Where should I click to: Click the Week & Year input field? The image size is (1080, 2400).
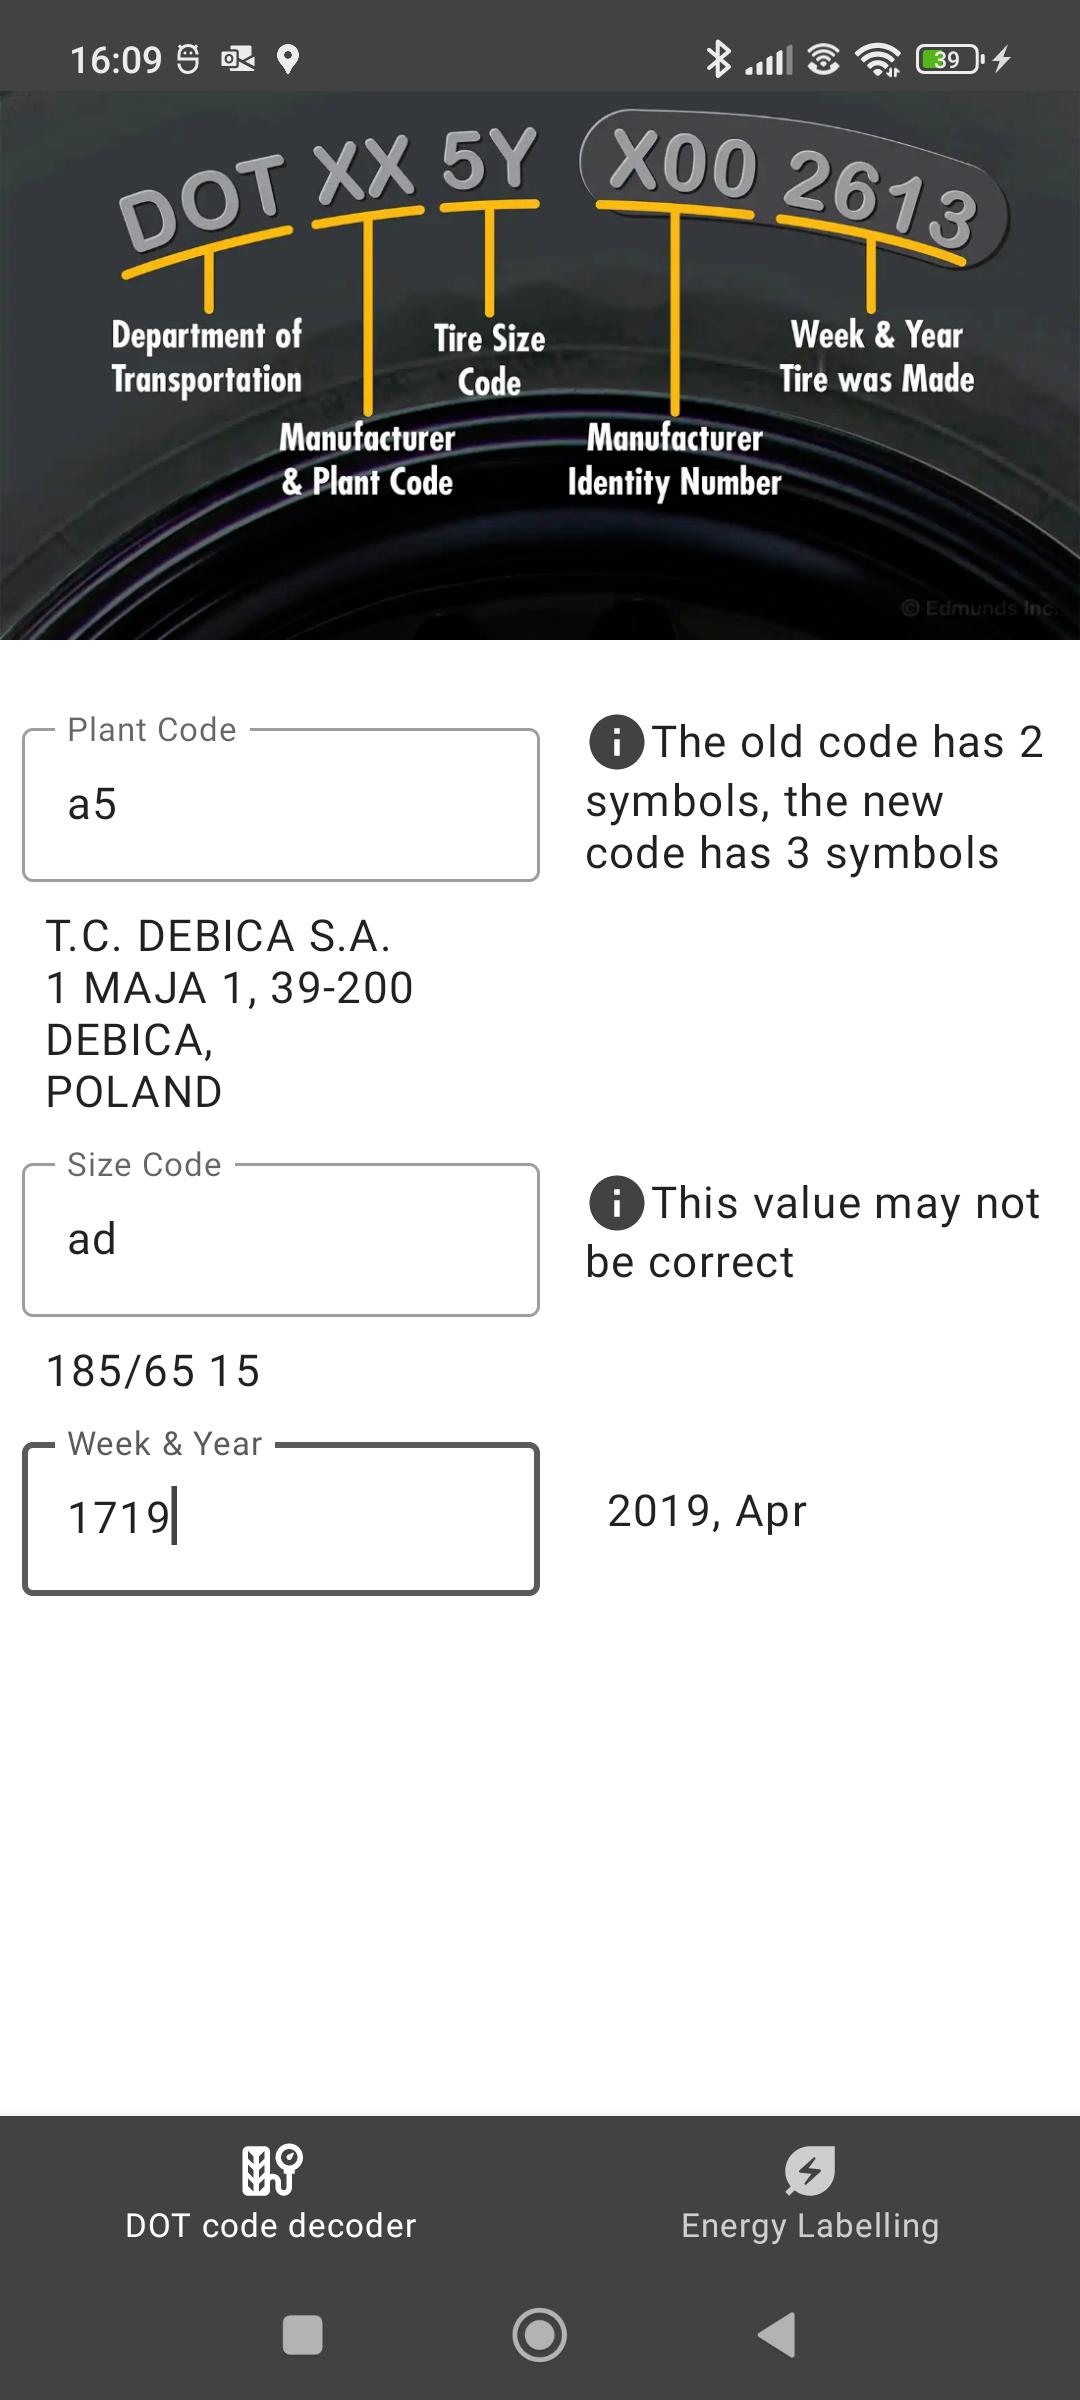(281, 1518)
